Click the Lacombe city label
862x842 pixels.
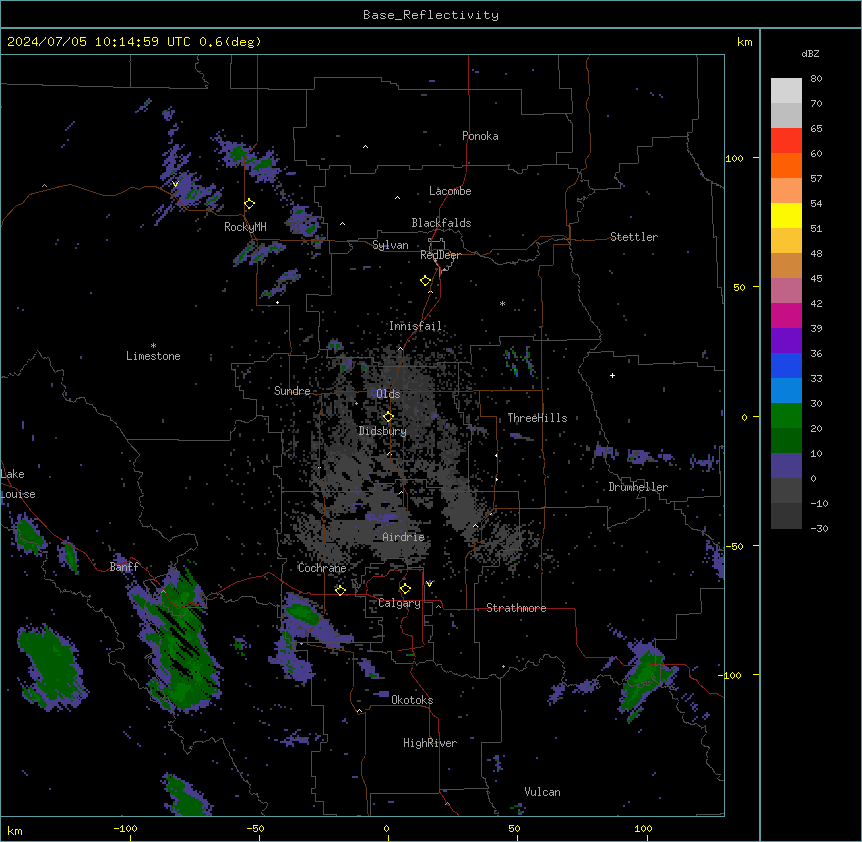coord(450,191)
